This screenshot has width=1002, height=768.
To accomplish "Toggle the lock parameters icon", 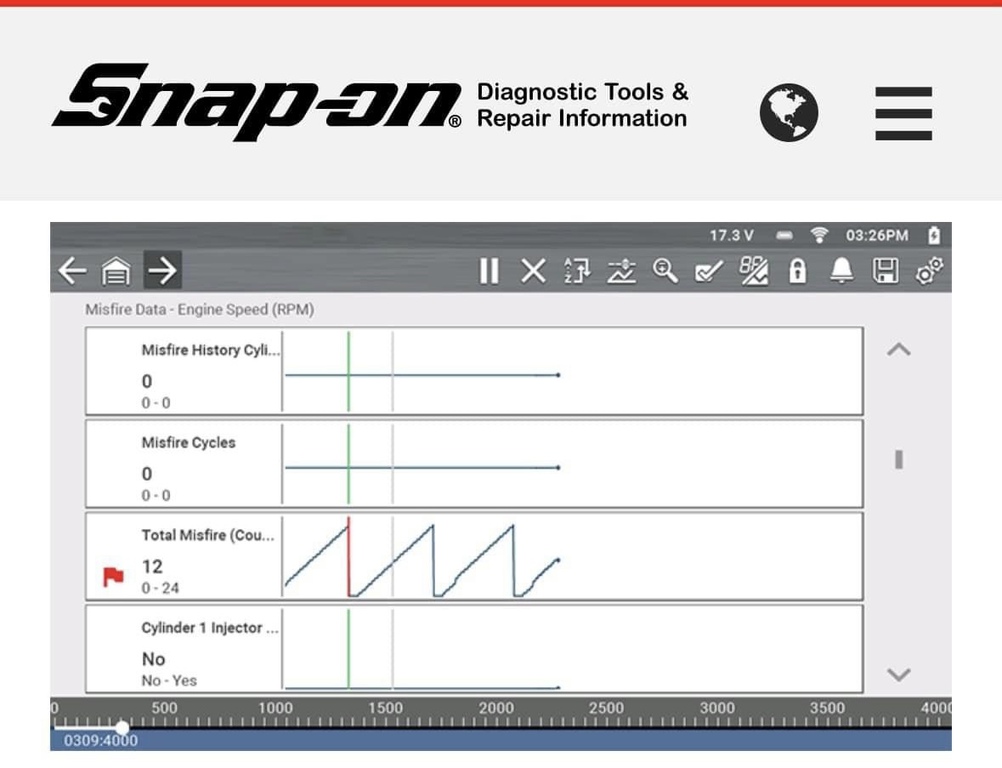I will [797, 271].
